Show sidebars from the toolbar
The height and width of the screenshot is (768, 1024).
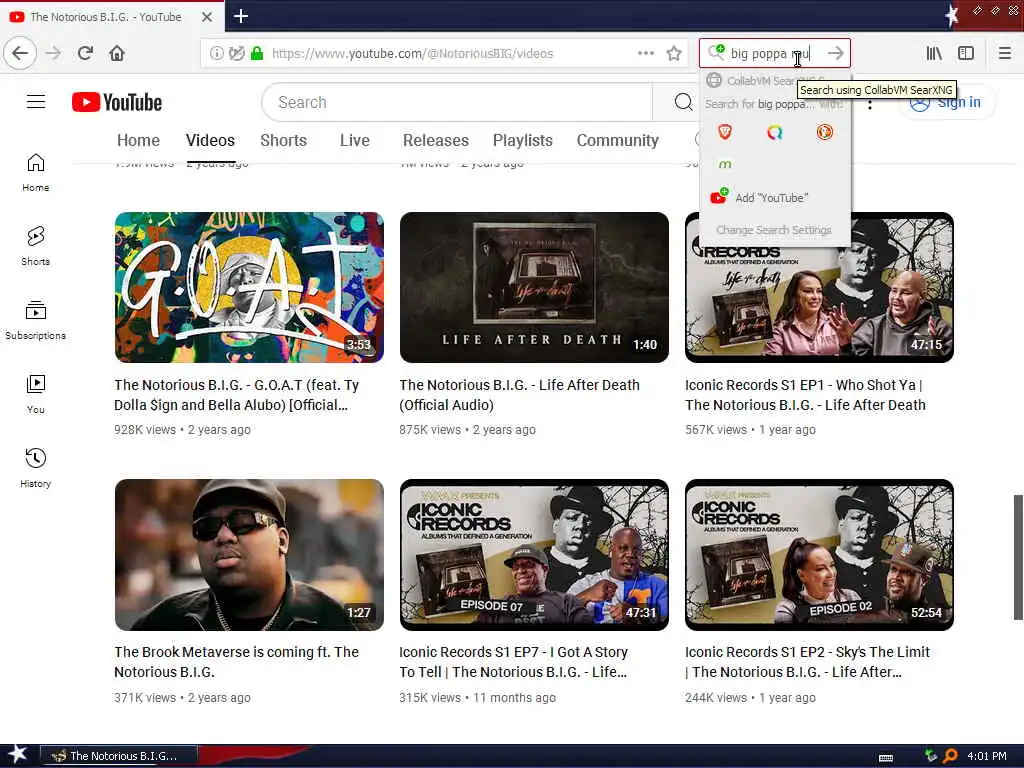pos(966,53)
